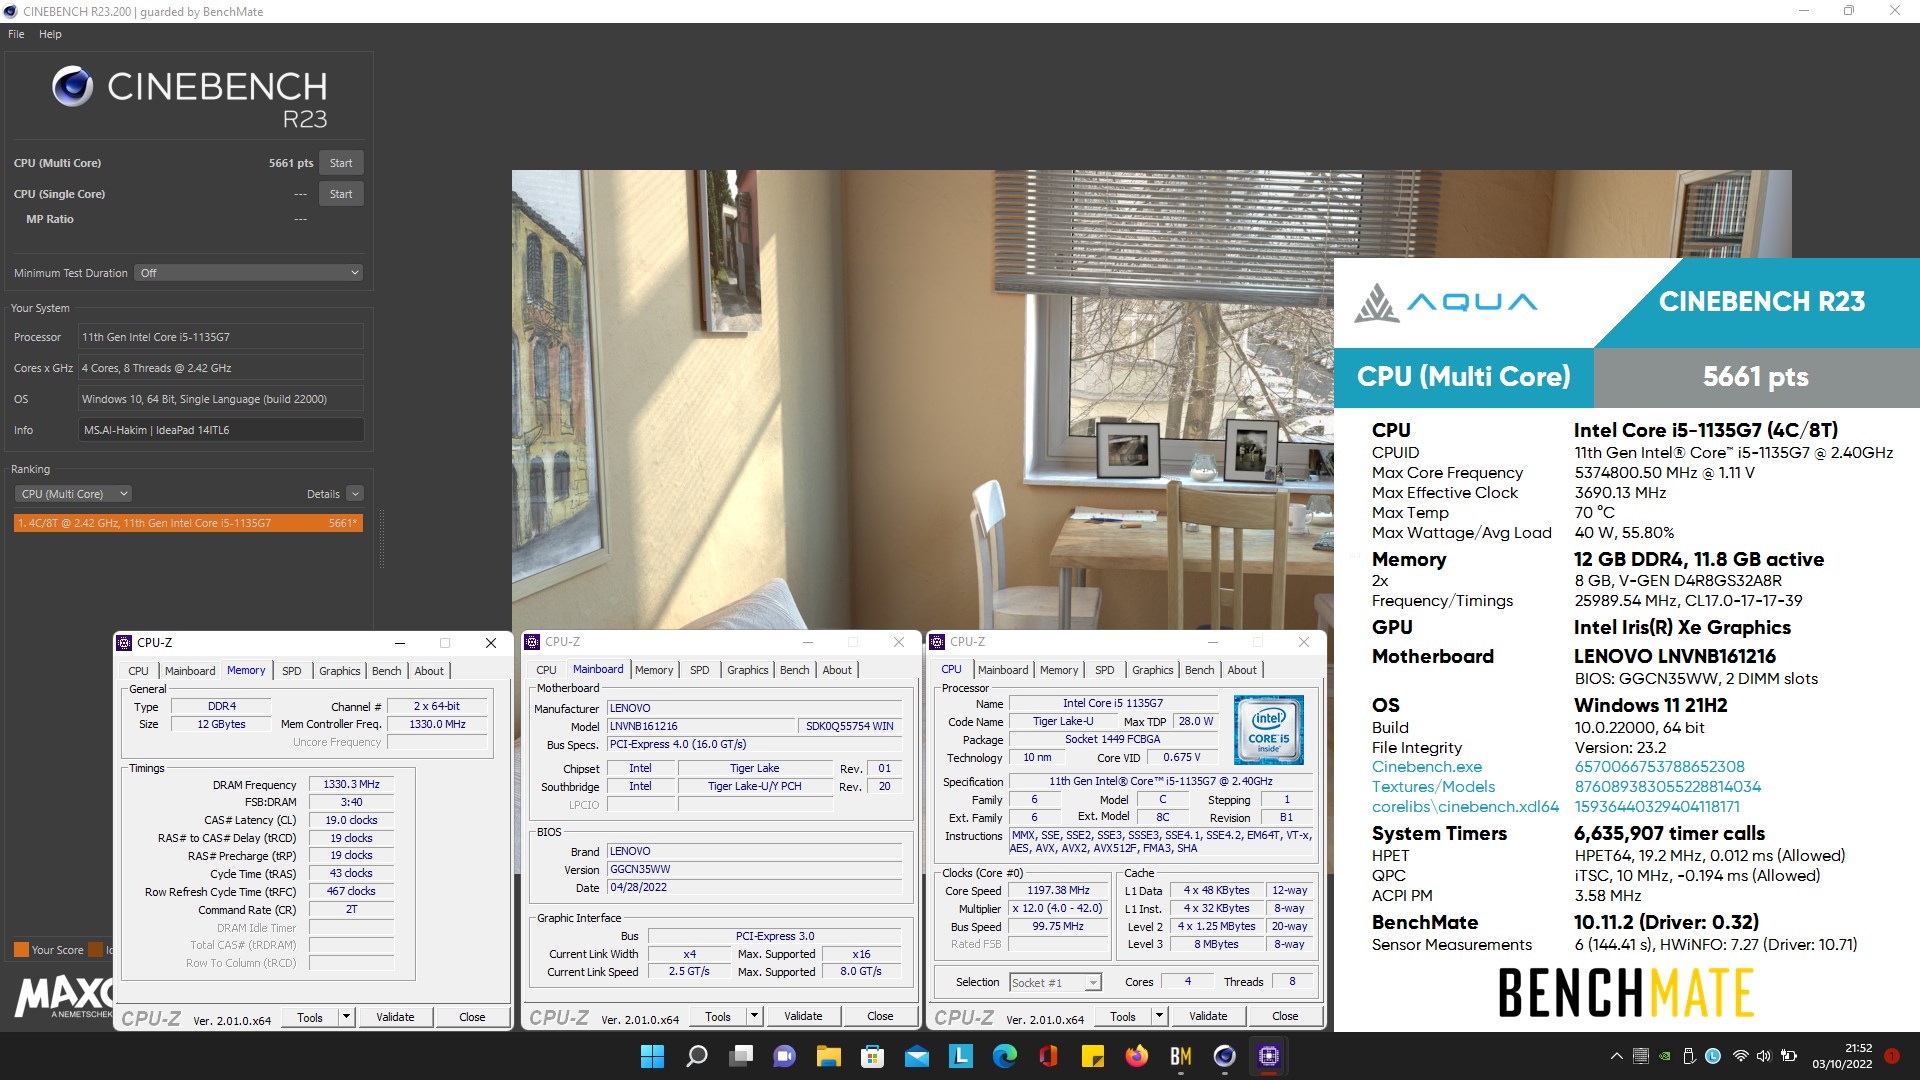
Task: Open the Windows Start menu
Action: (652, 1056)
